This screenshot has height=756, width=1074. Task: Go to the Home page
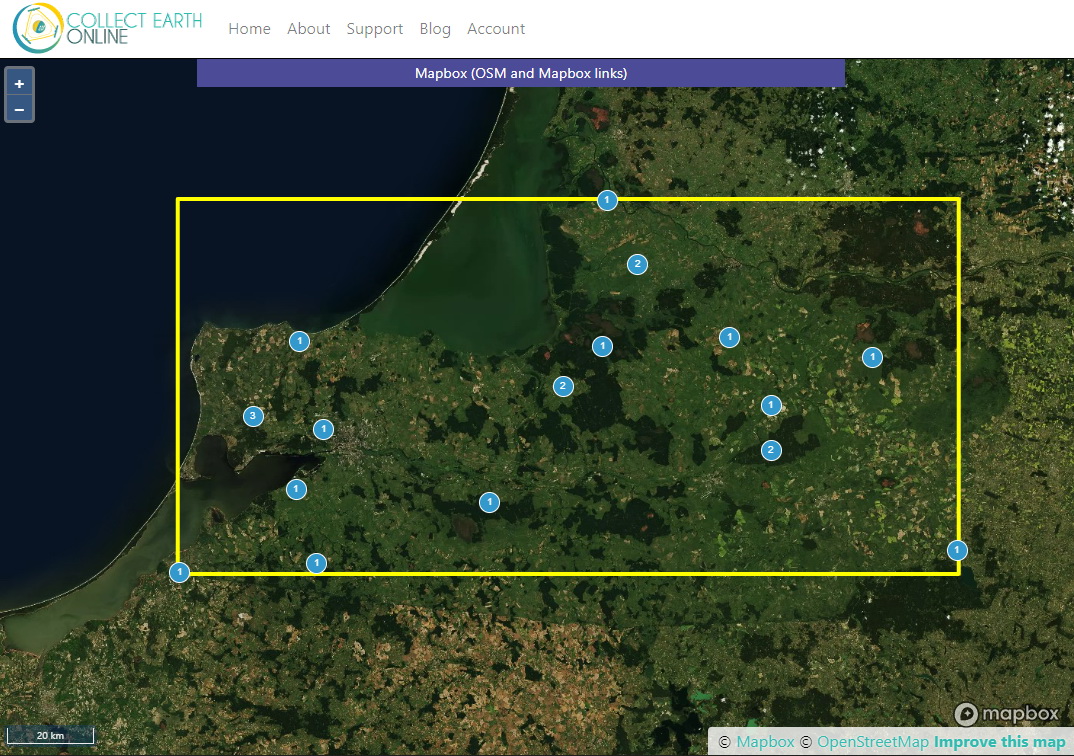pos(249,29)
